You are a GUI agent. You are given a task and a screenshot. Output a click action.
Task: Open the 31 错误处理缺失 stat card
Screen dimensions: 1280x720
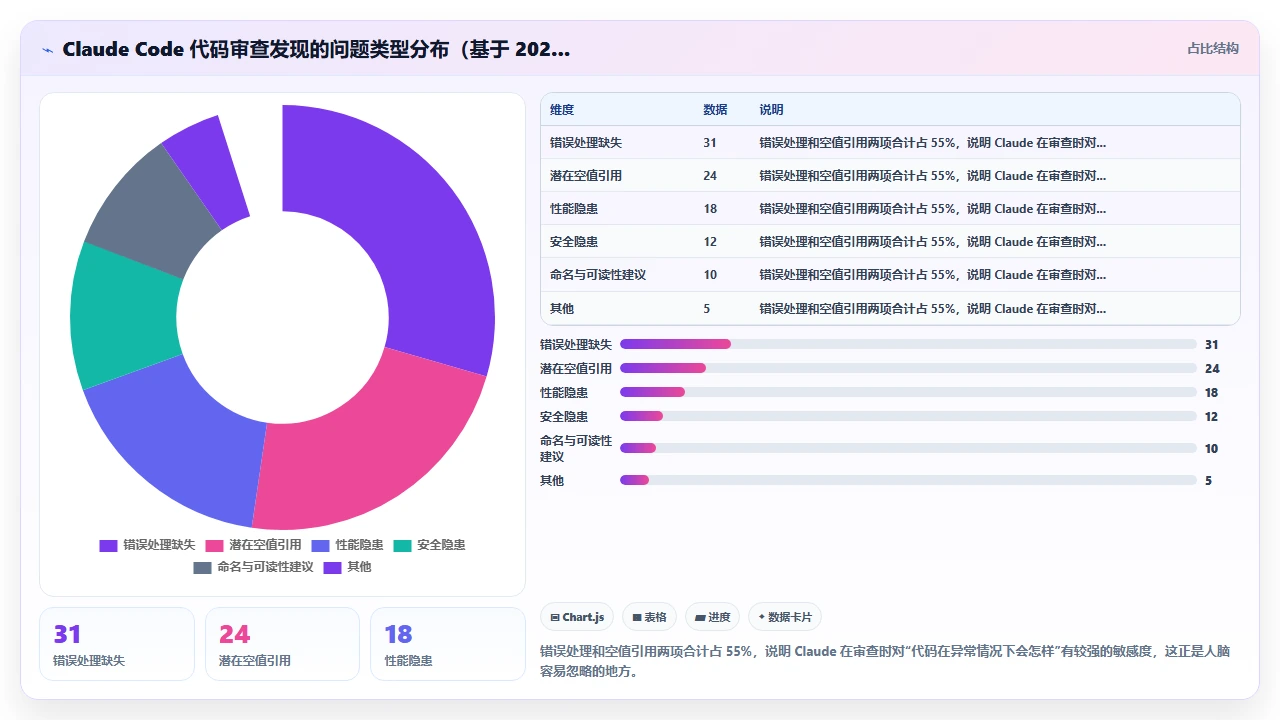(117, 644)
